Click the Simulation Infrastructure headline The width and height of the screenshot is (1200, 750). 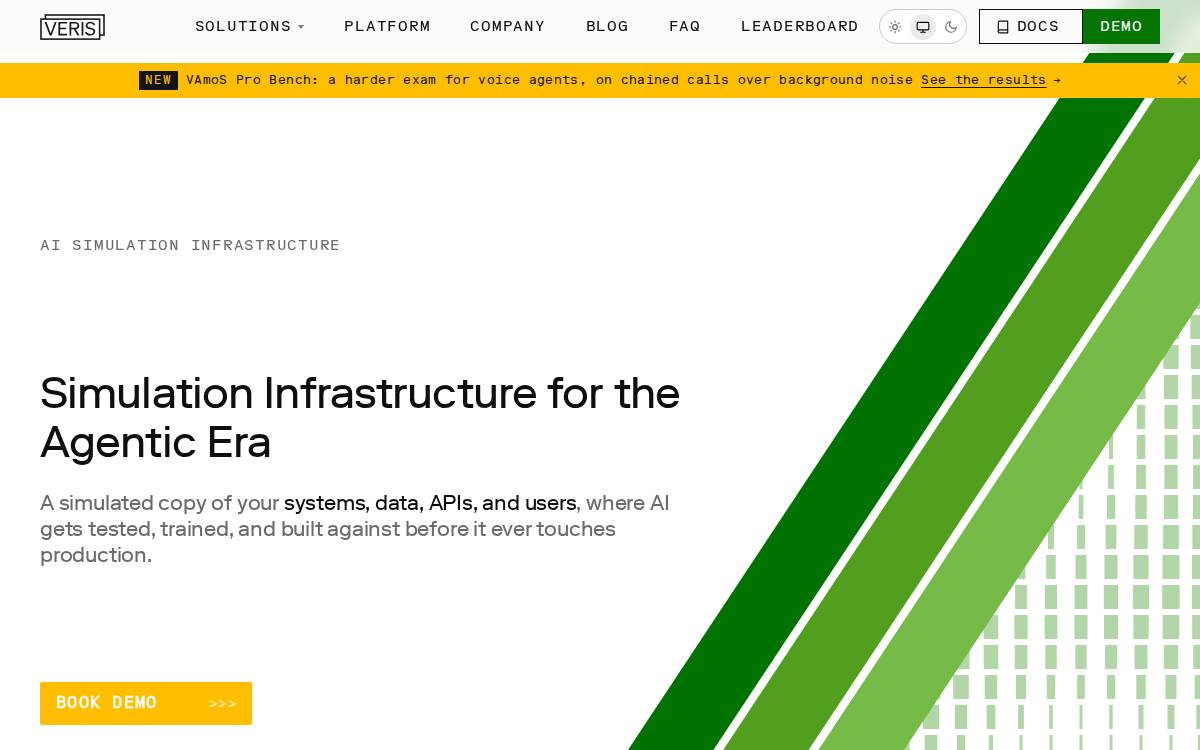[x=360, y=418]
